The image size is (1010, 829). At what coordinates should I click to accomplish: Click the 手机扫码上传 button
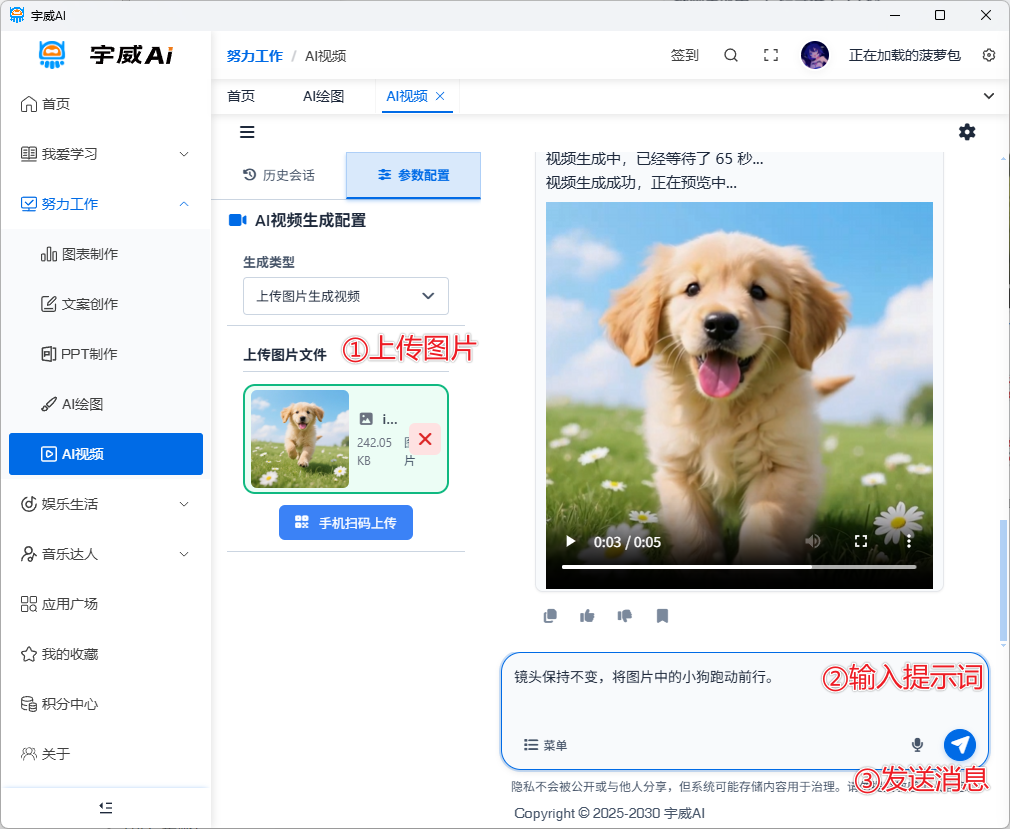coord(346,523)
